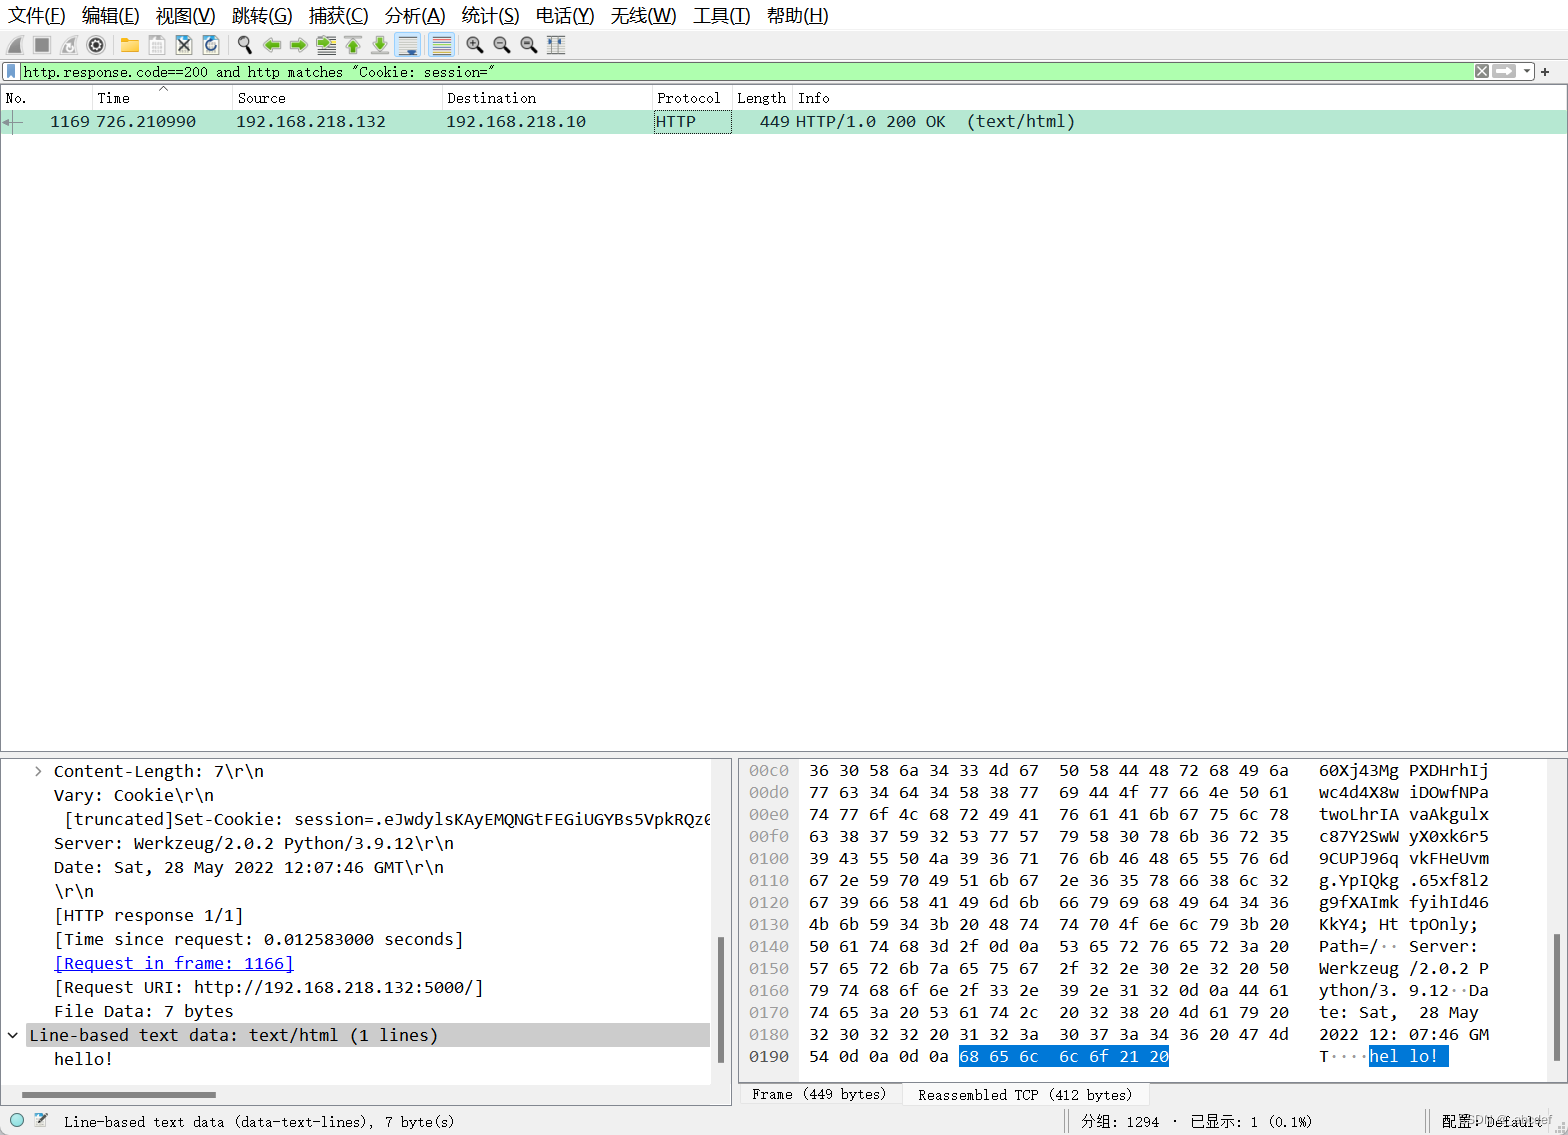The width and height of the screenshot is (1568, 1135).
Task: Edit the display filter expression field
Action: pyautogui.click(x=745, y=72)
